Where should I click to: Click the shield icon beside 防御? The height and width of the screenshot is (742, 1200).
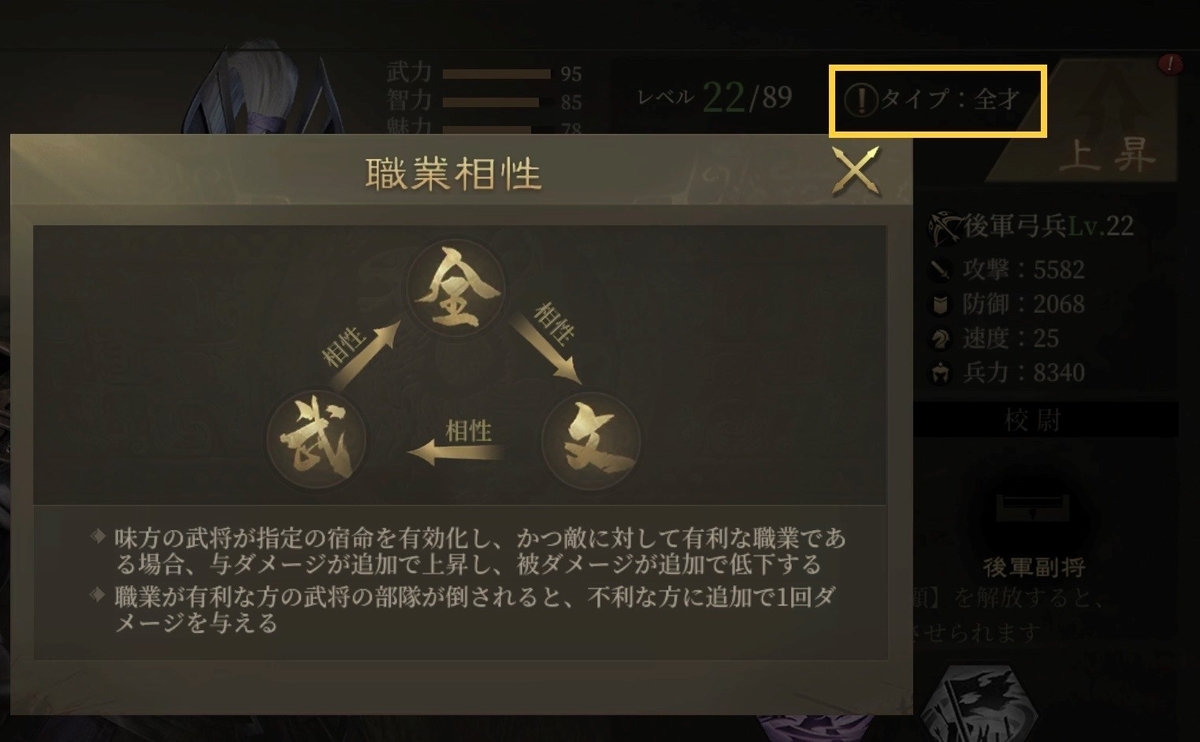(941, 304)
